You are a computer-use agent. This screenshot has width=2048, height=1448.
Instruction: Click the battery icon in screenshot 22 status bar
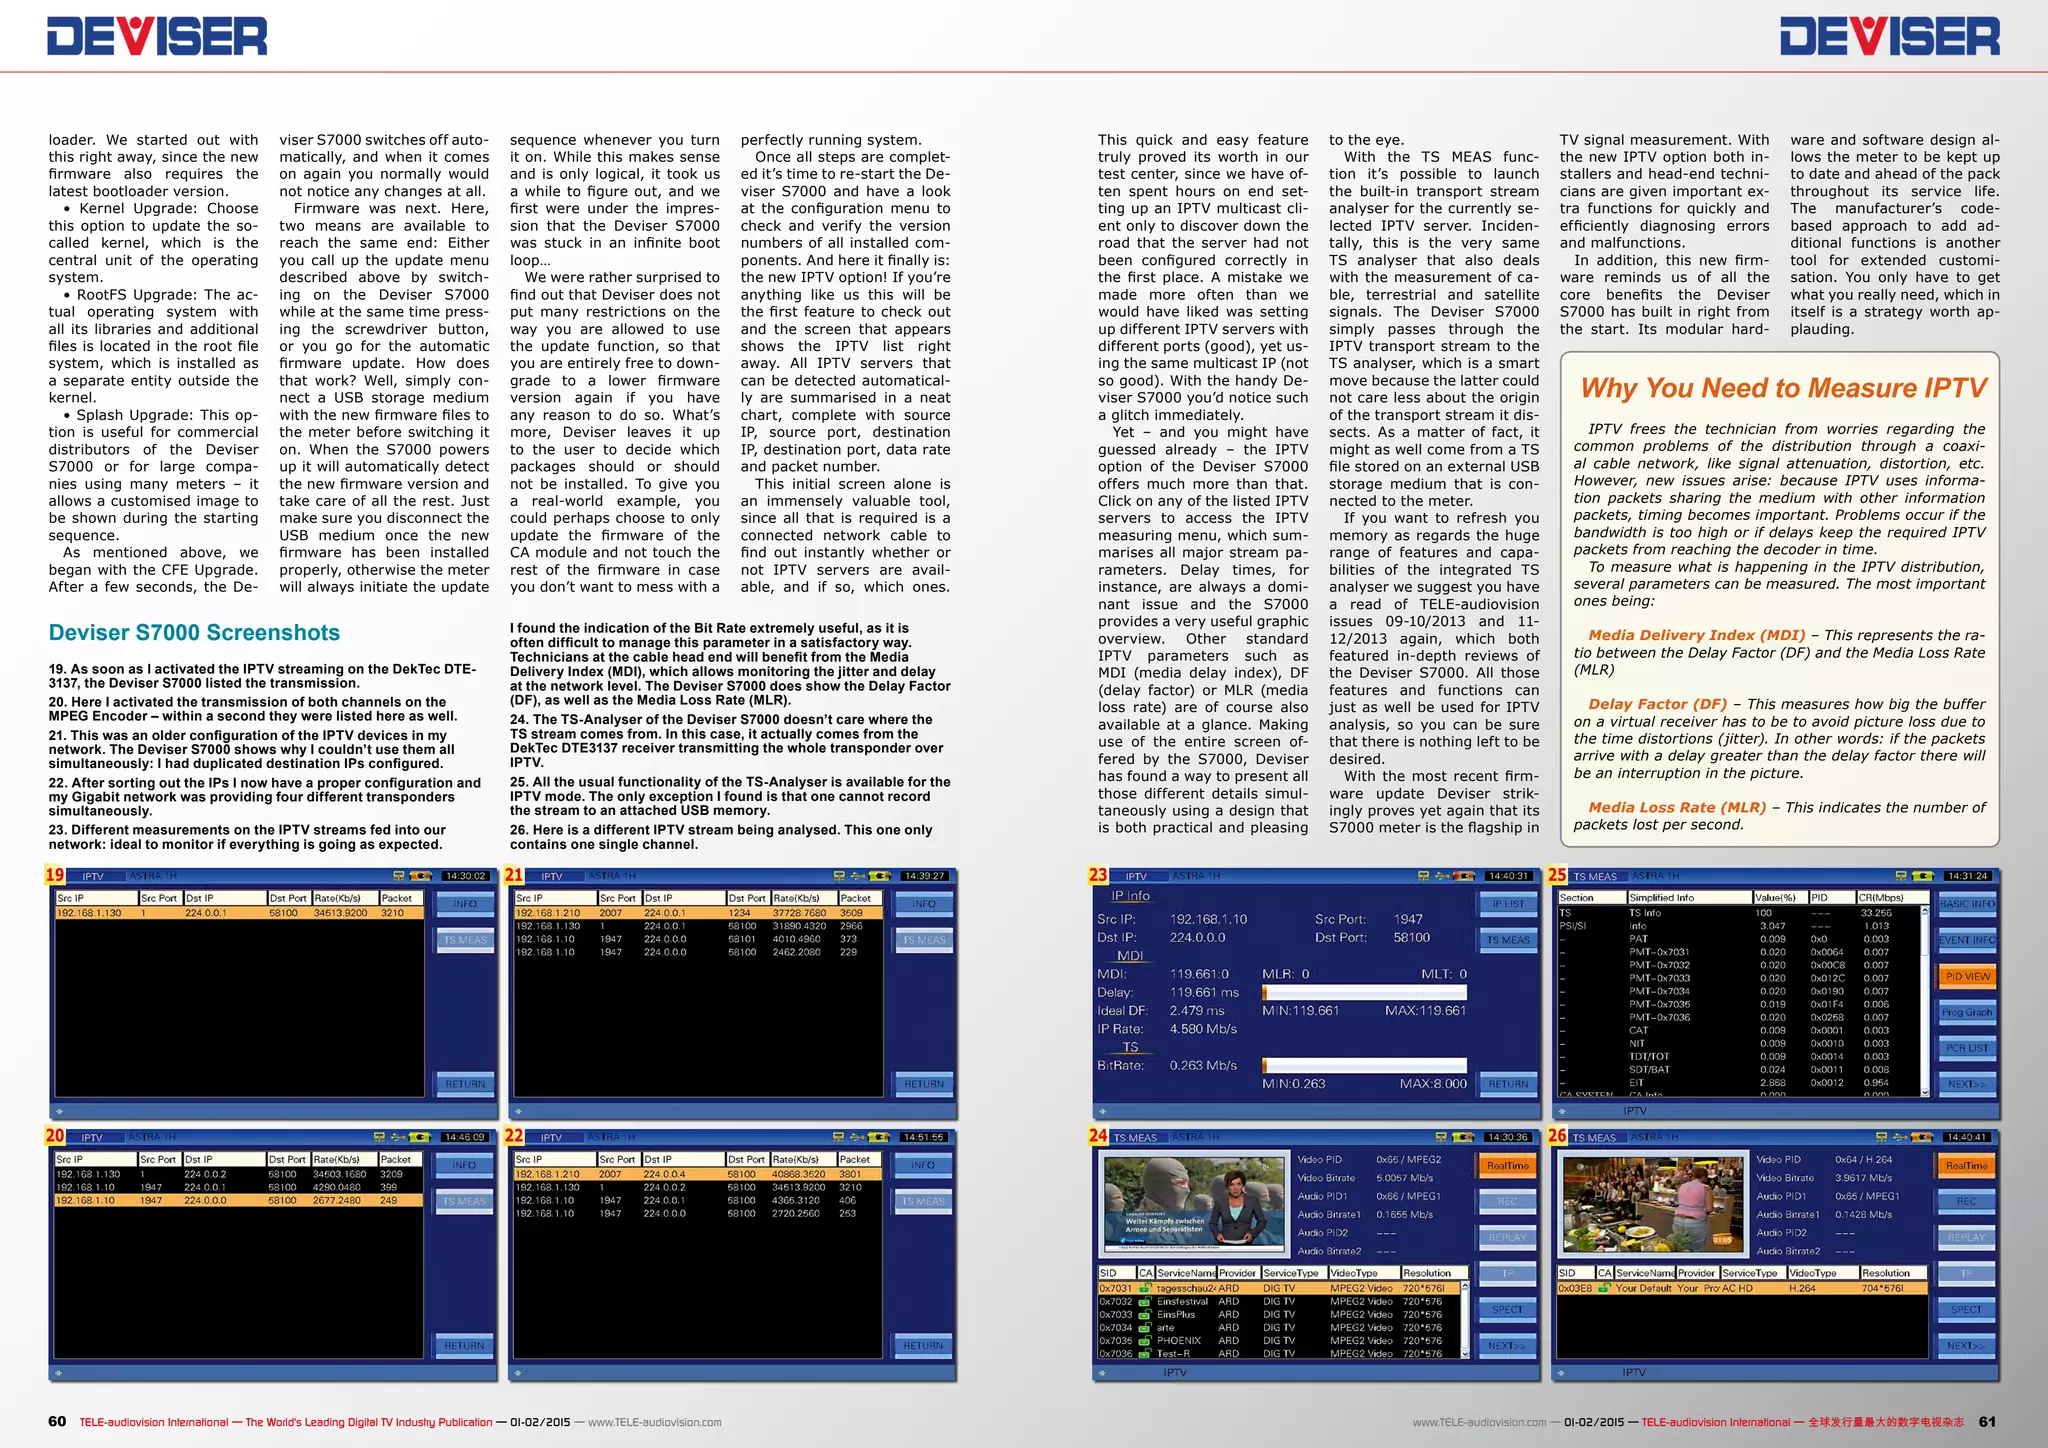(x=880, y=1137)
